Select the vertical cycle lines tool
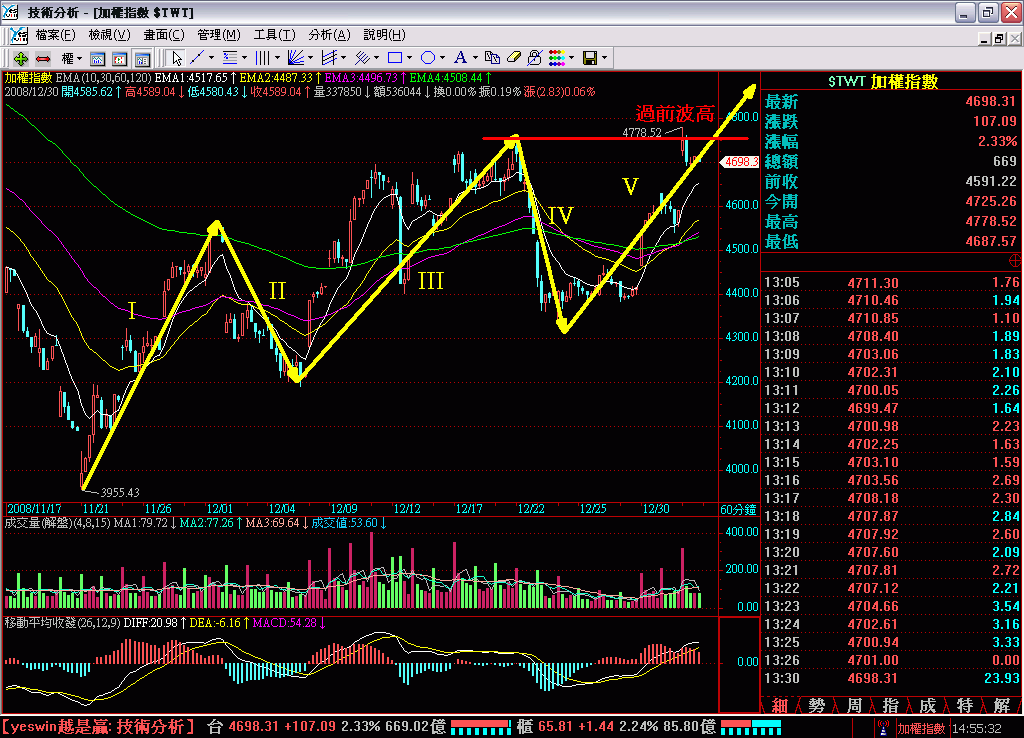This screenshot has height=738, width=1024. click(263, 58)
